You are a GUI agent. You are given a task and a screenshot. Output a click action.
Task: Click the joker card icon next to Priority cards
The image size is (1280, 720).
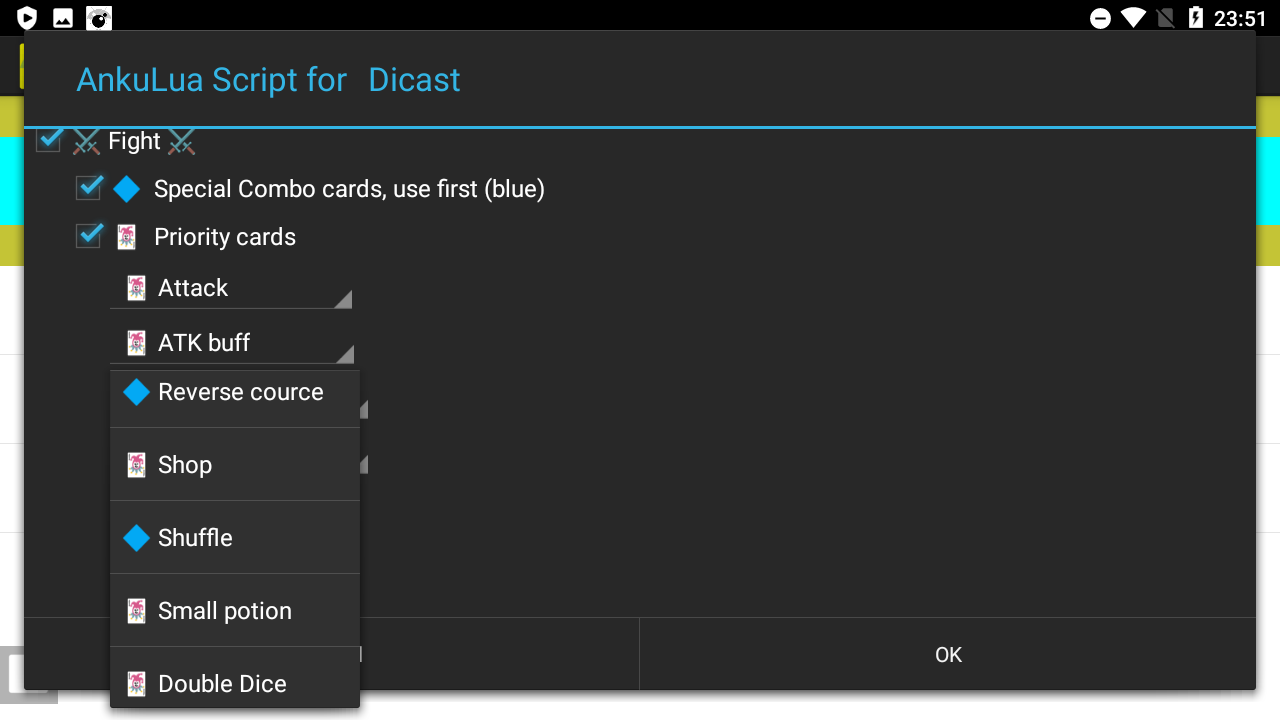[127, 237]
